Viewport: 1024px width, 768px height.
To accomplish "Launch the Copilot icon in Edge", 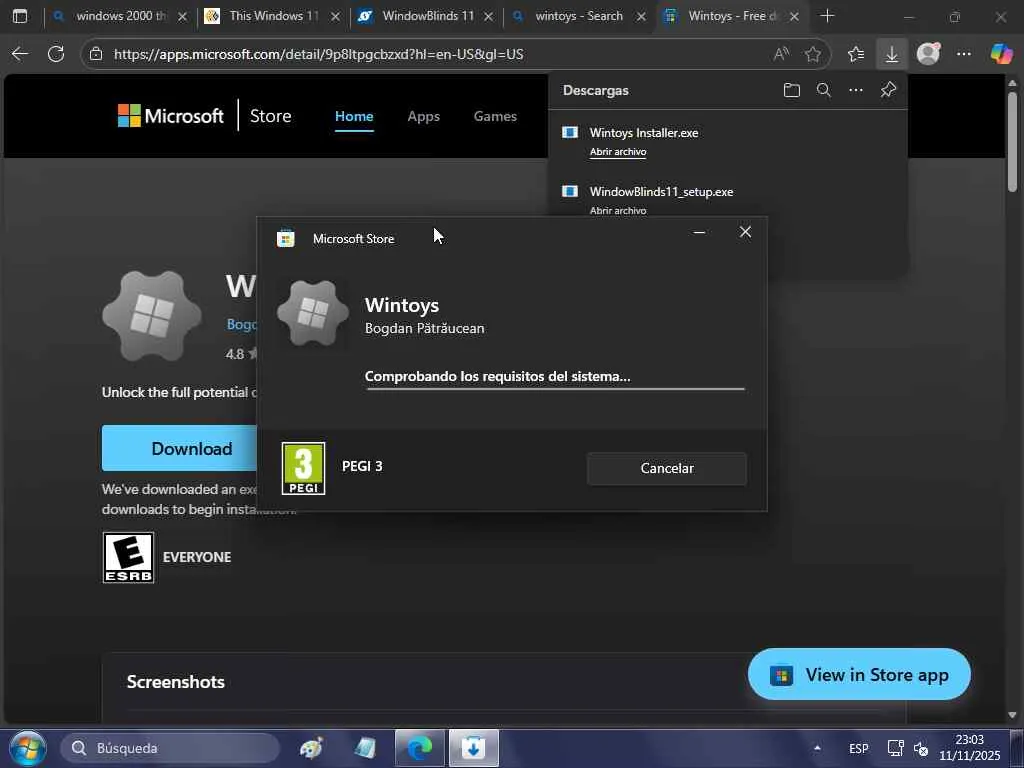I will tap(1001, 54).
